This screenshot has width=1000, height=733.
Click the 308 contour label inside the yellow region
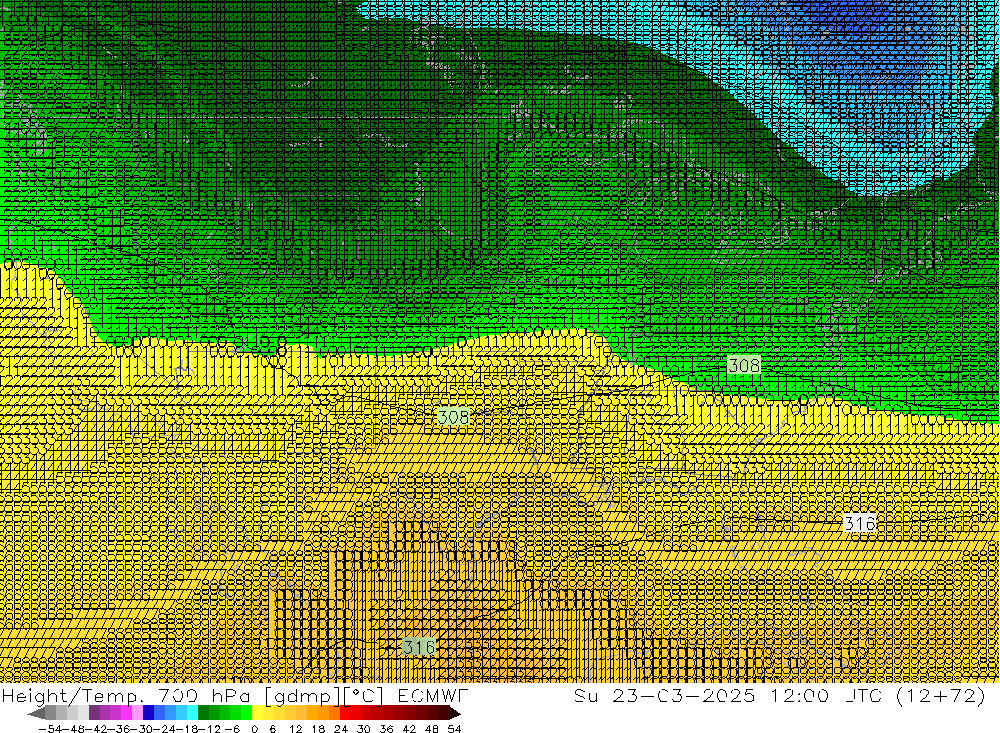[453, 417]
